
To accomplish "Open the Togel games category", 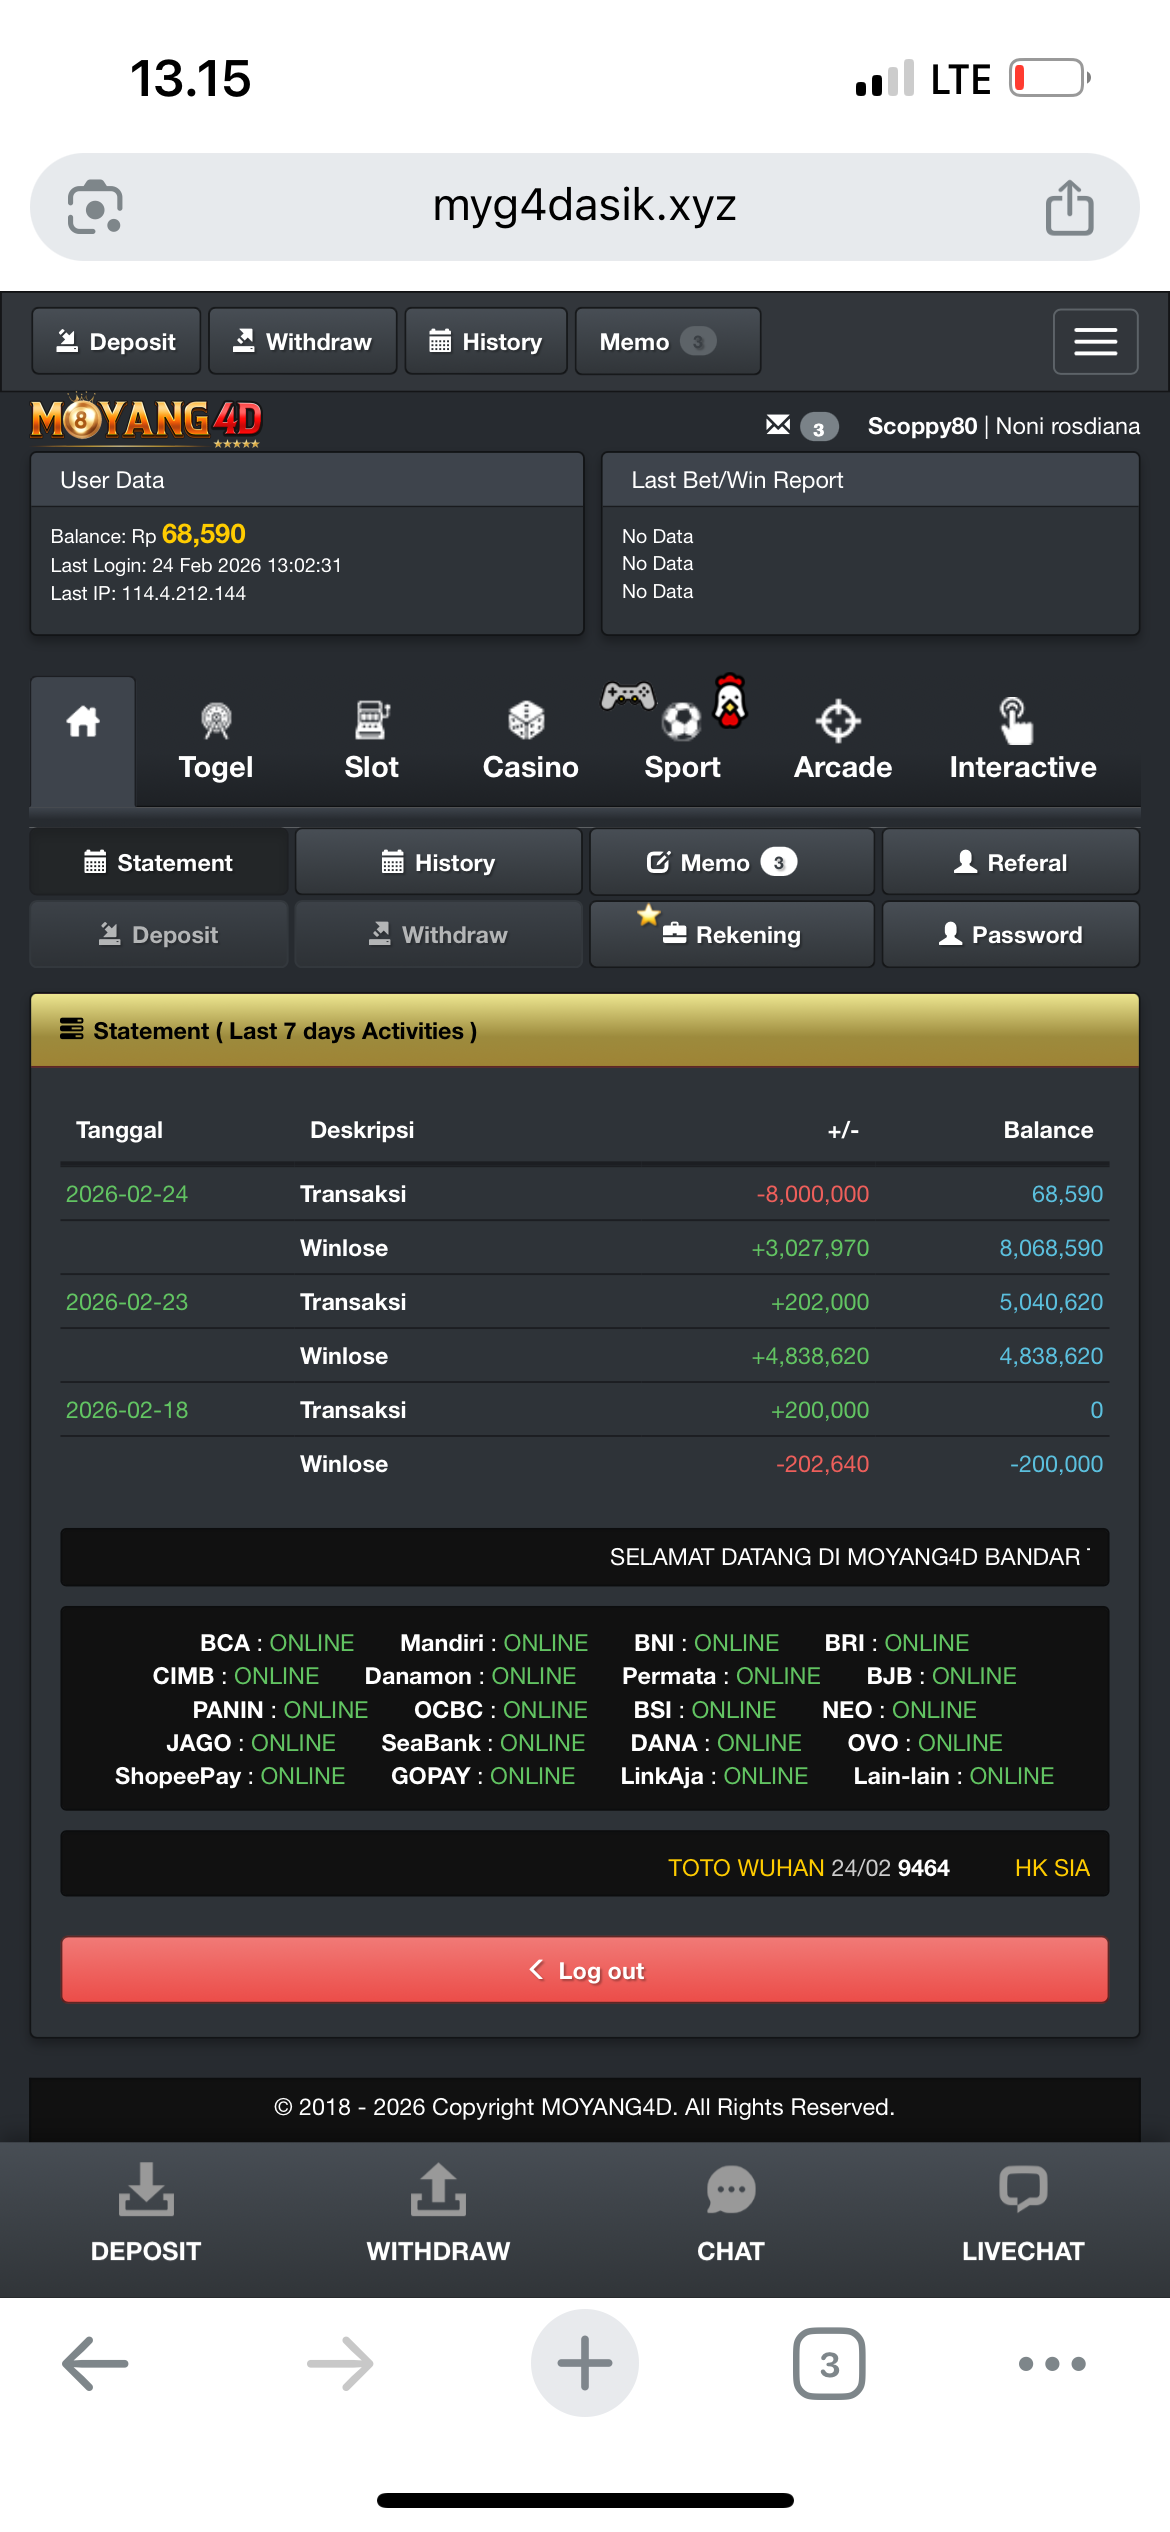I will click(216, 742).
